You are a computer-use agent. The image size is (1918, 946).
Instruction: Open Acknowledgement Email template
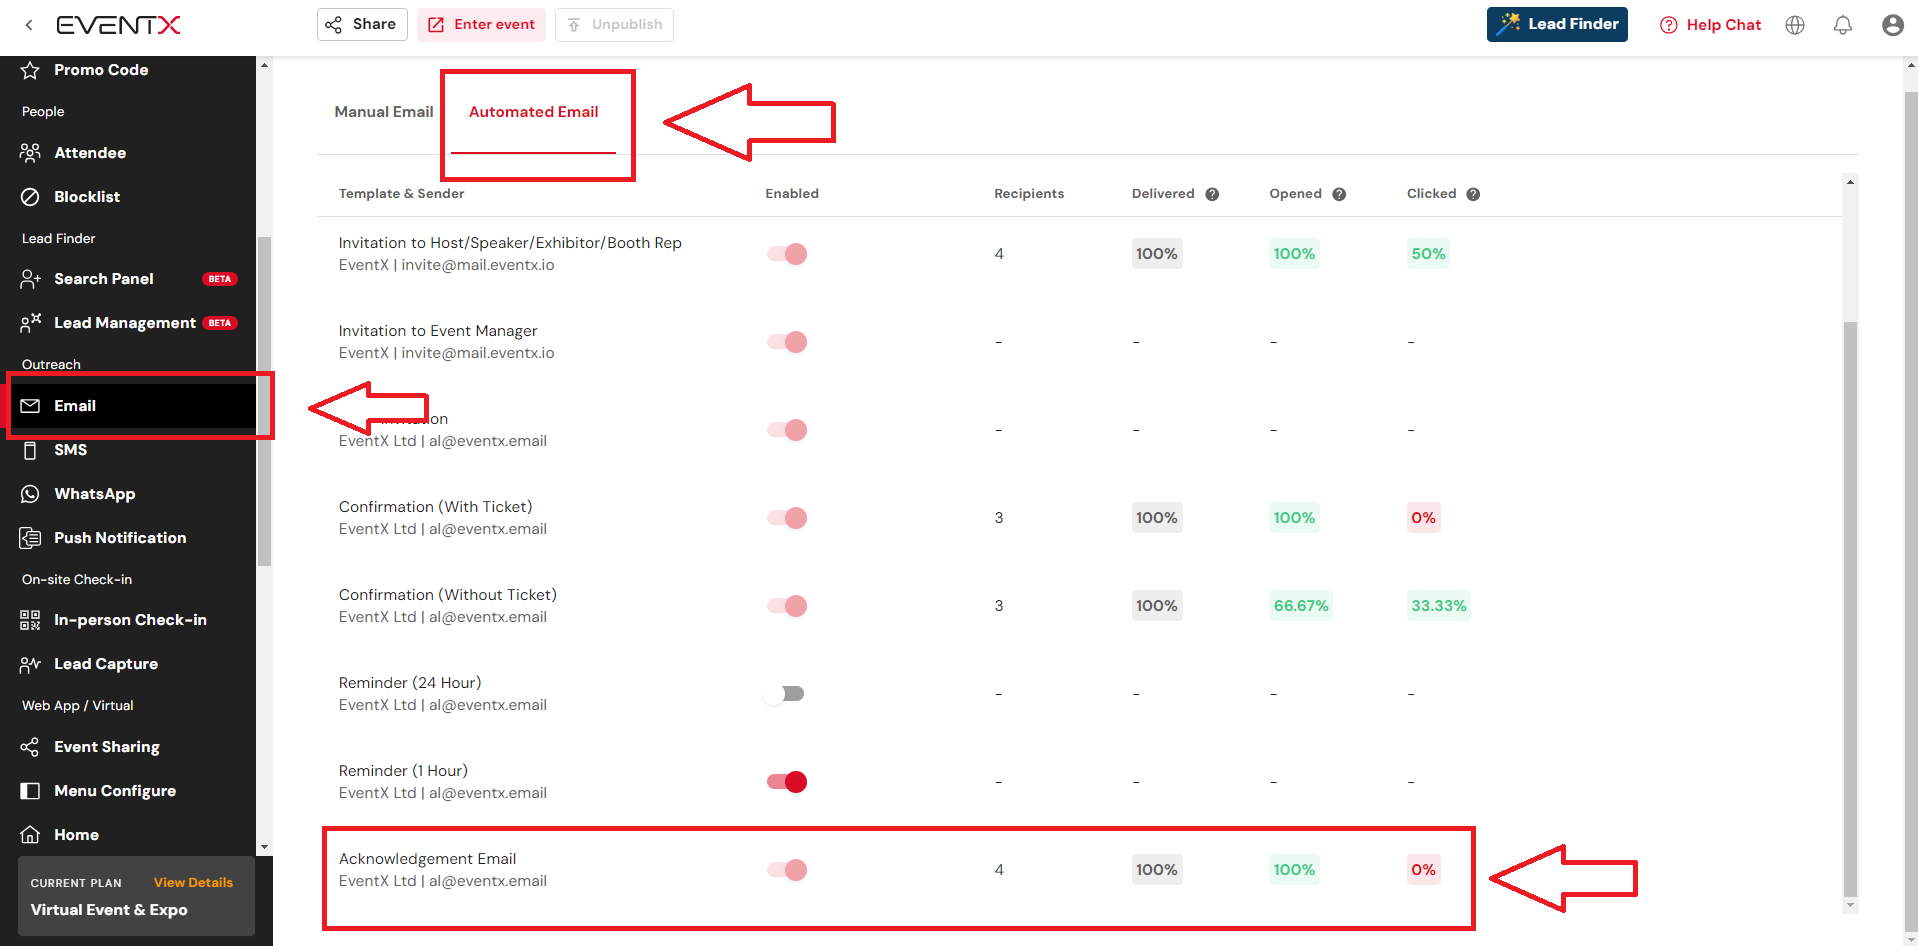point(427,859)
